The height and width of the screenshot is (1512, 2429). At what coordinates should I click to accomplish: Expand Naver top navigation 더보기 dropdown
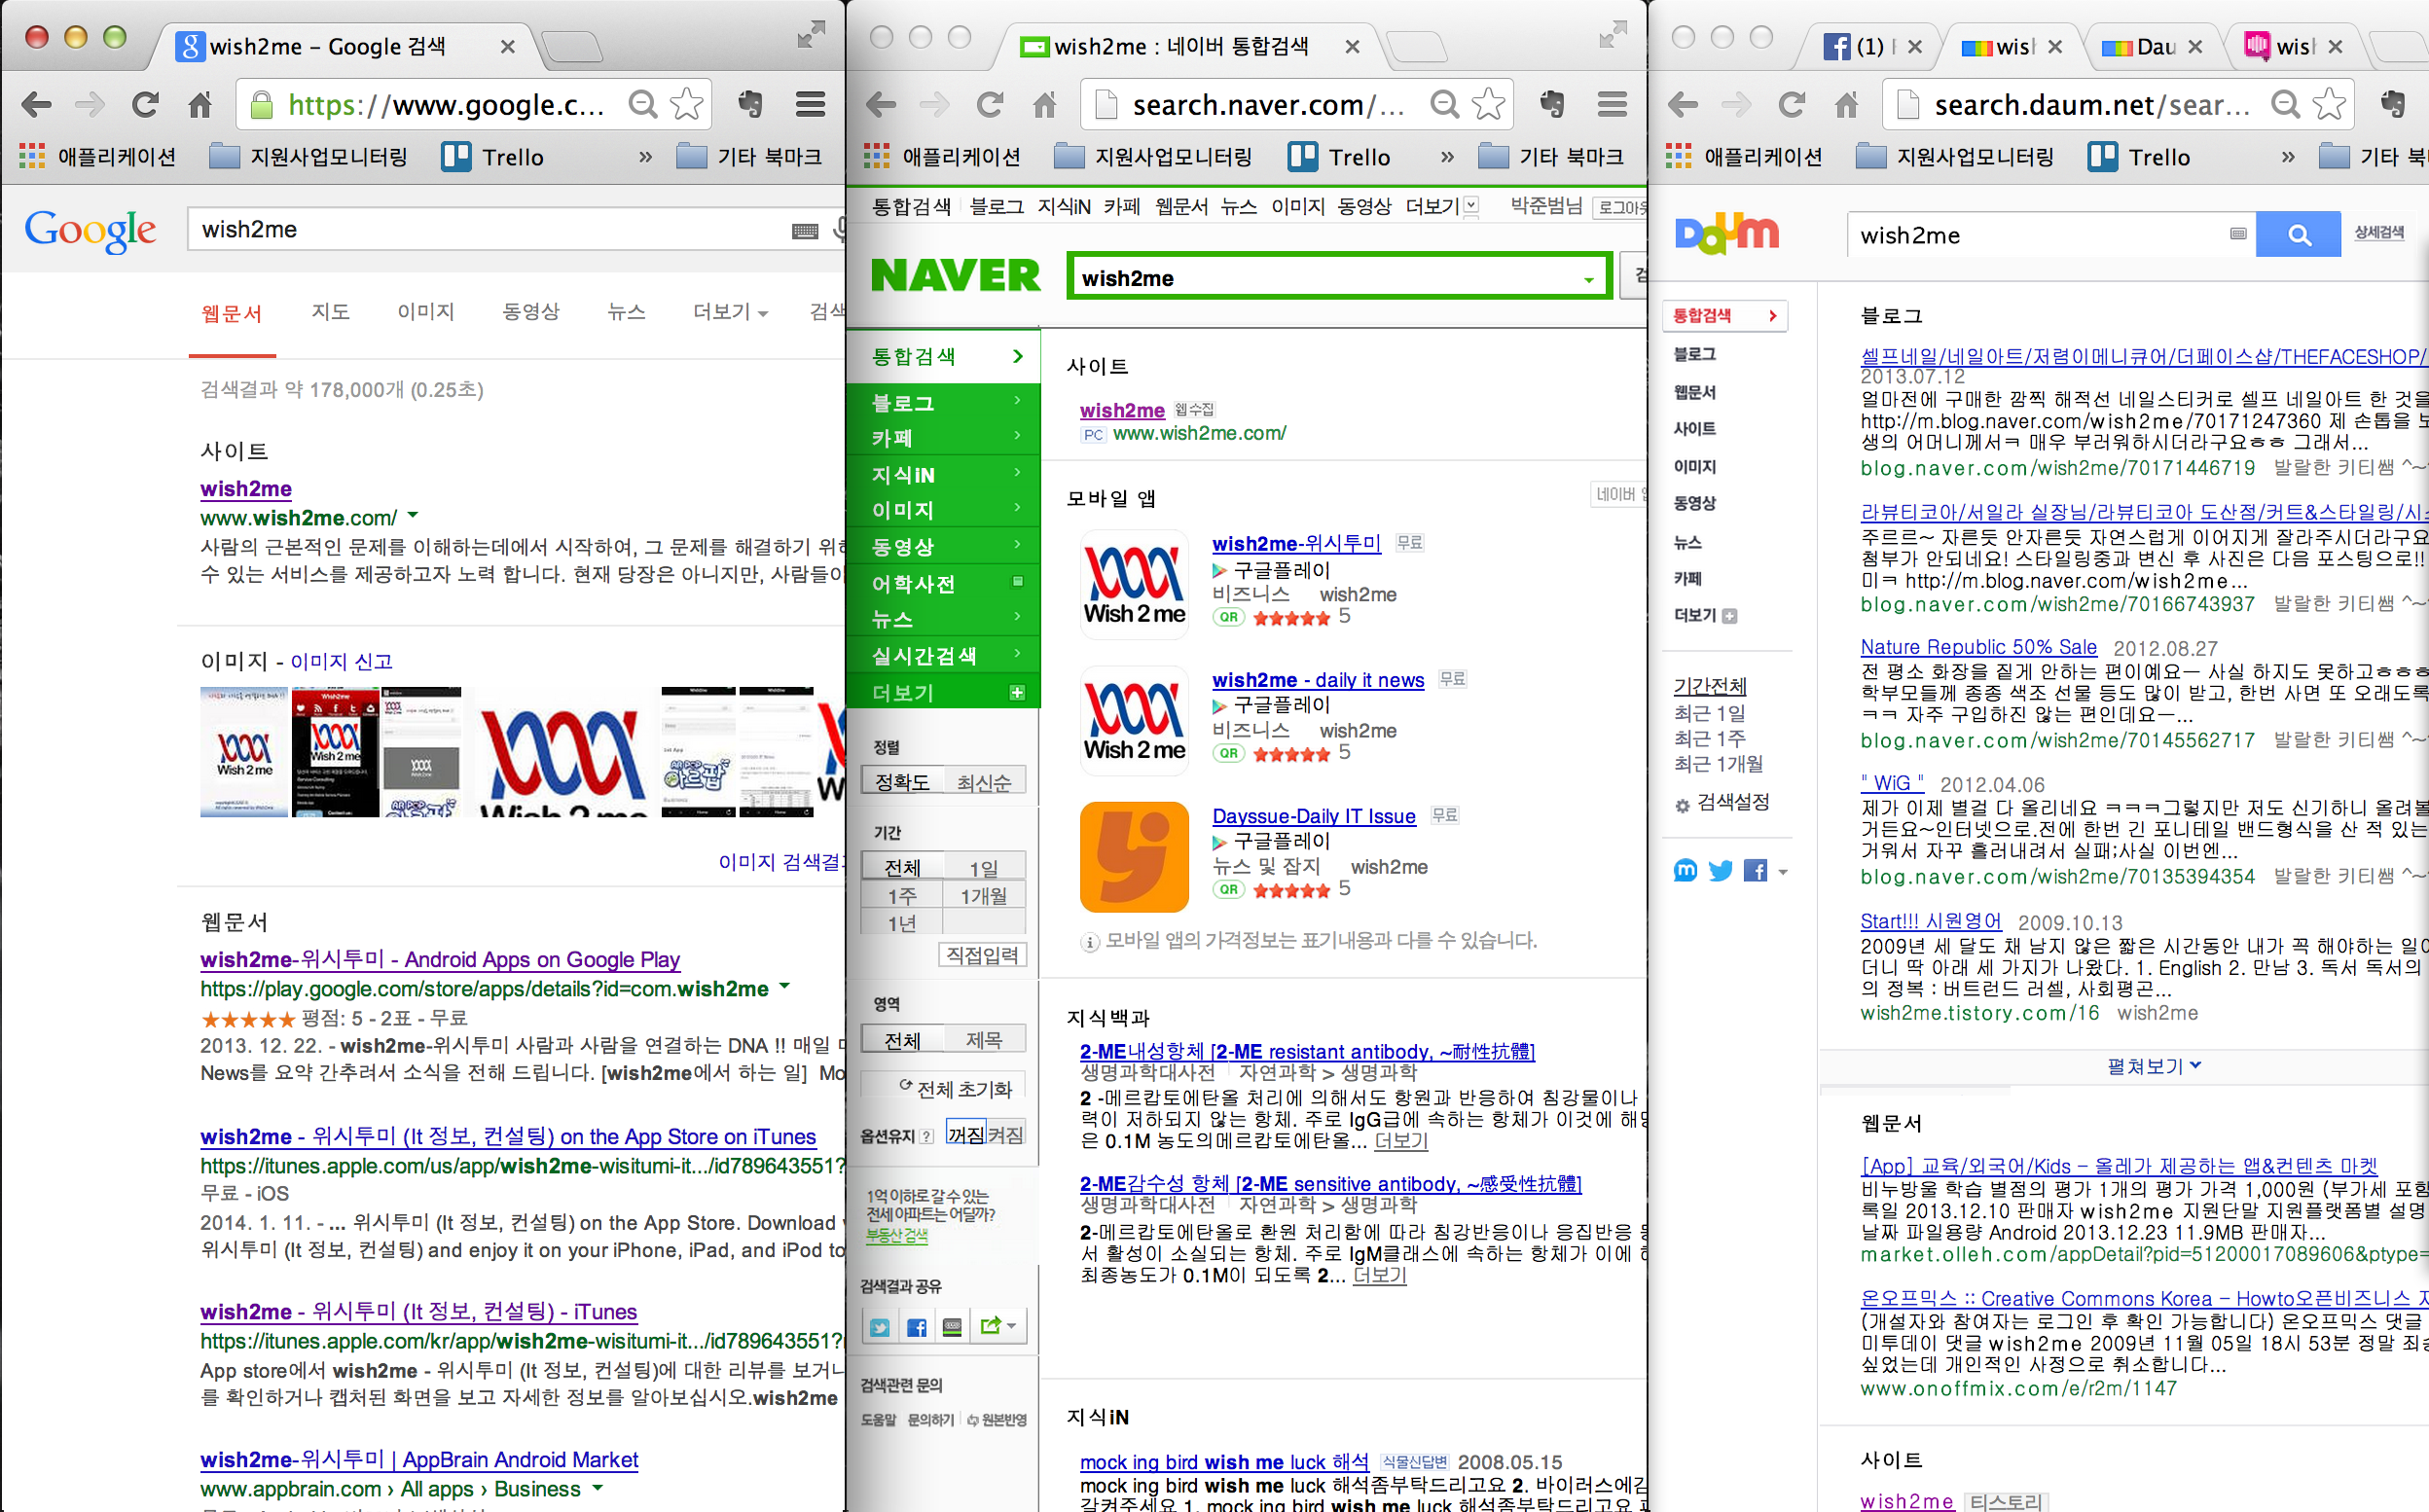click(x=1440, y=206)
